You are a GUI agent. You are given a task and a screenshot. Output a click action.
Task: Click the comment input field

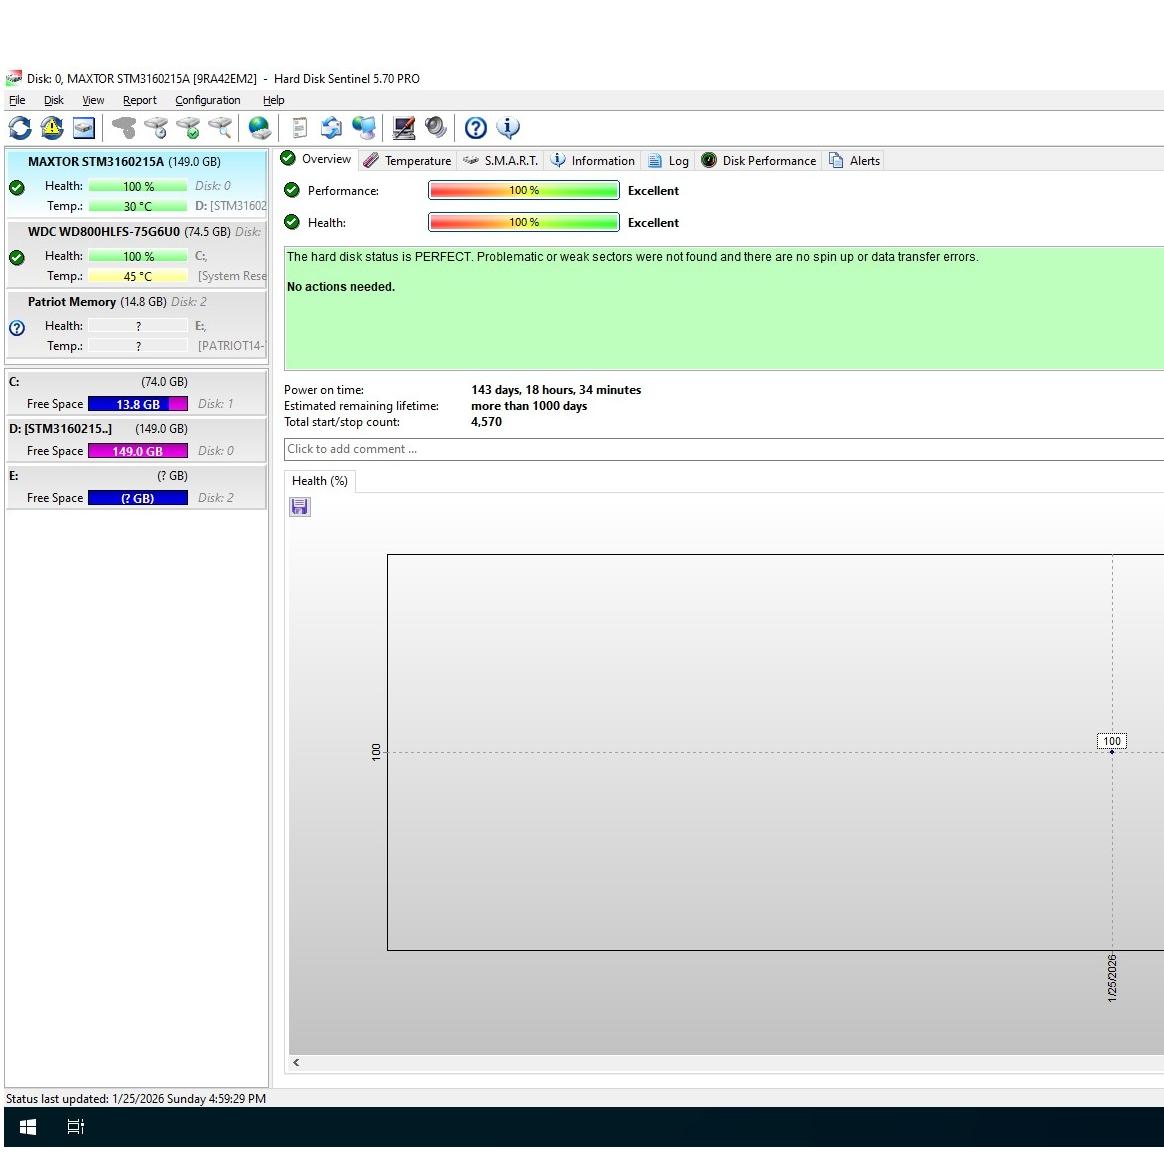[x=720, y=449]
